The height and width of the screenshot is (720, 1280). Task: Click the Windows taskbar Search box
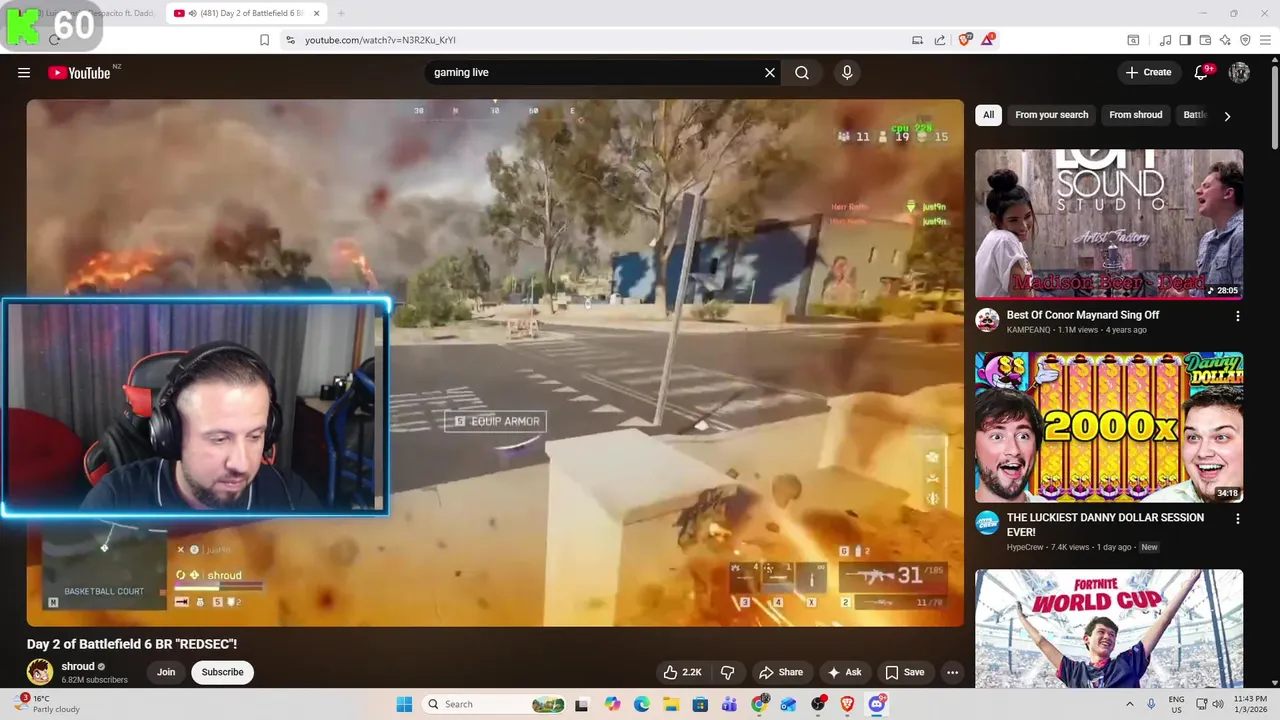point(495,704)
